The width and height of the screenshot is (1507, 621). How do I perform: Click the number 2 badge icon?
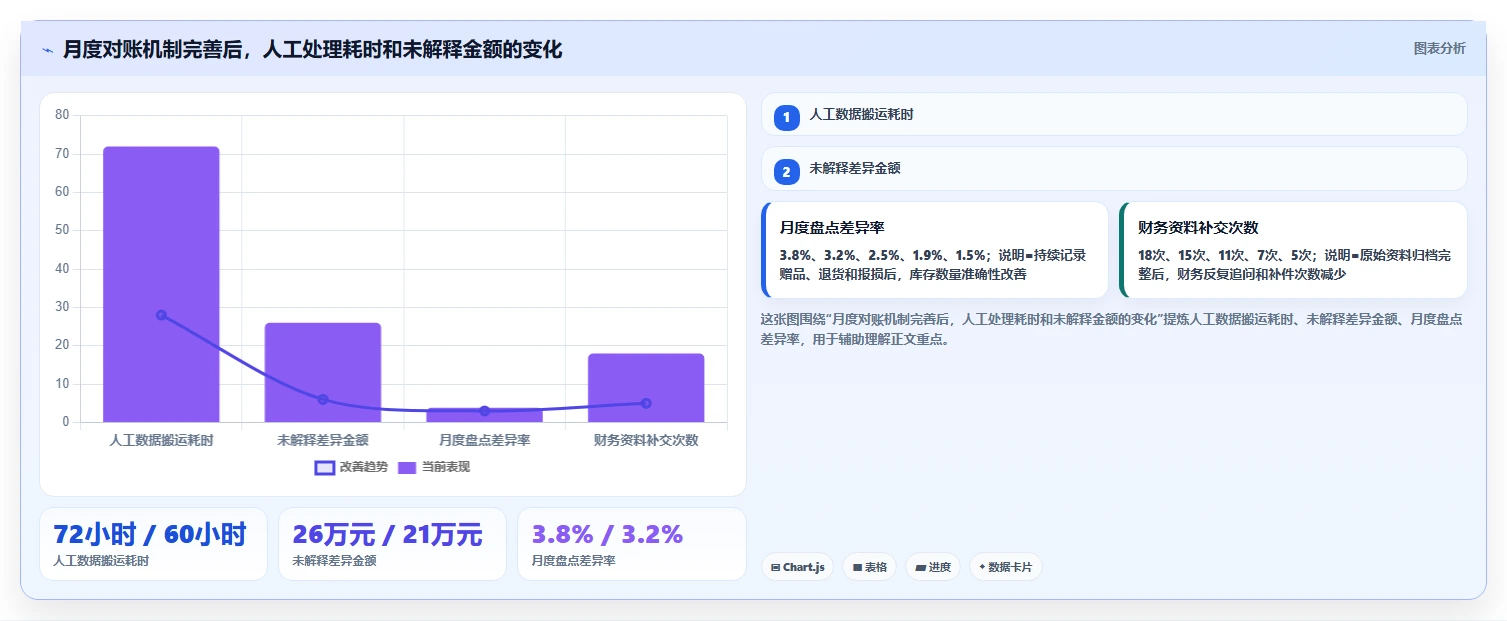786,172
